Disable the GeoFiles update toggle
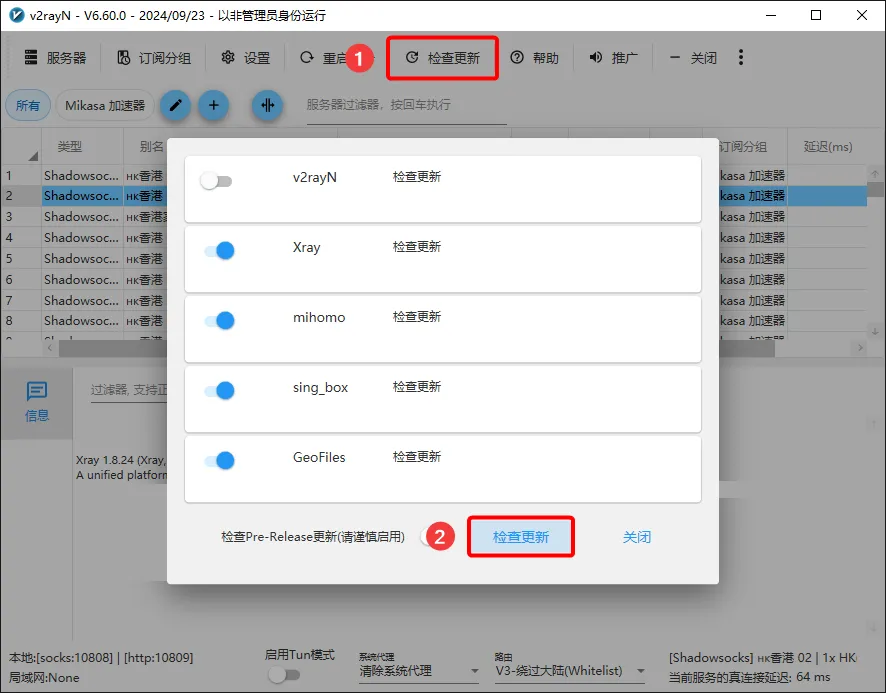Screen dimensions: 886x693 (219, 460)
